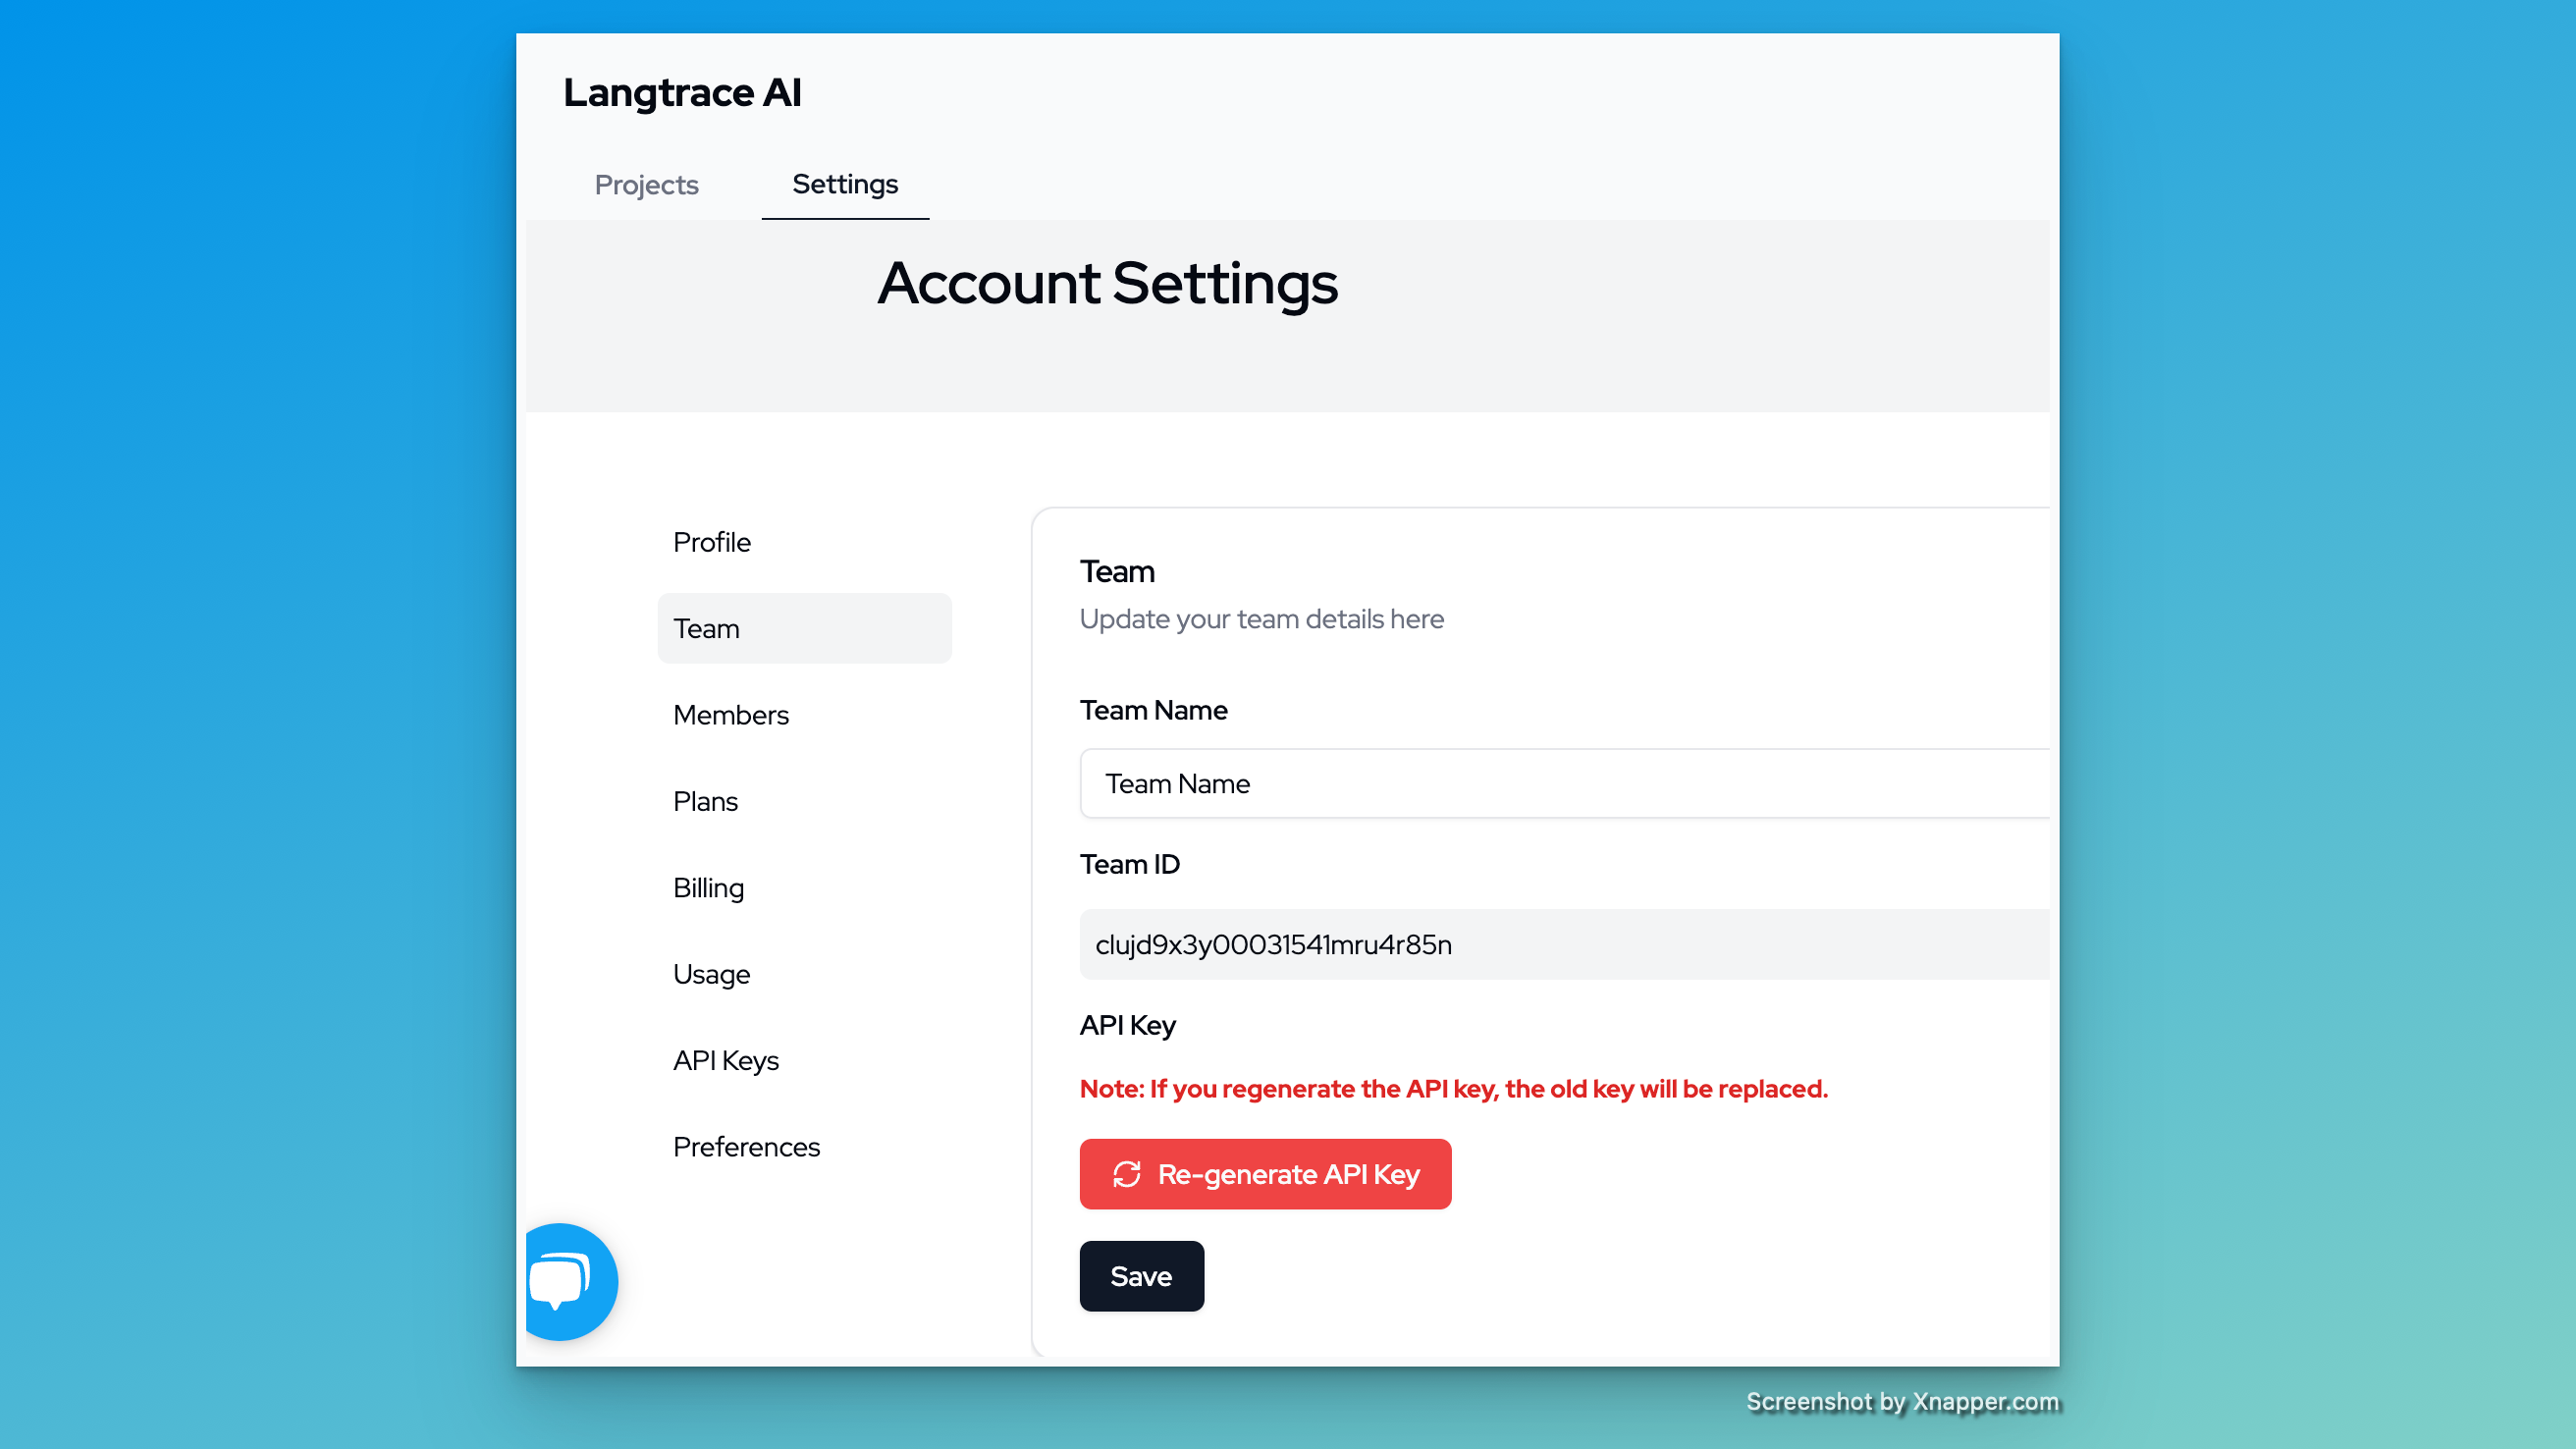Go to Preferences section
This screenshot has height=1449, width=2576.
click(x=746, y=1147)
